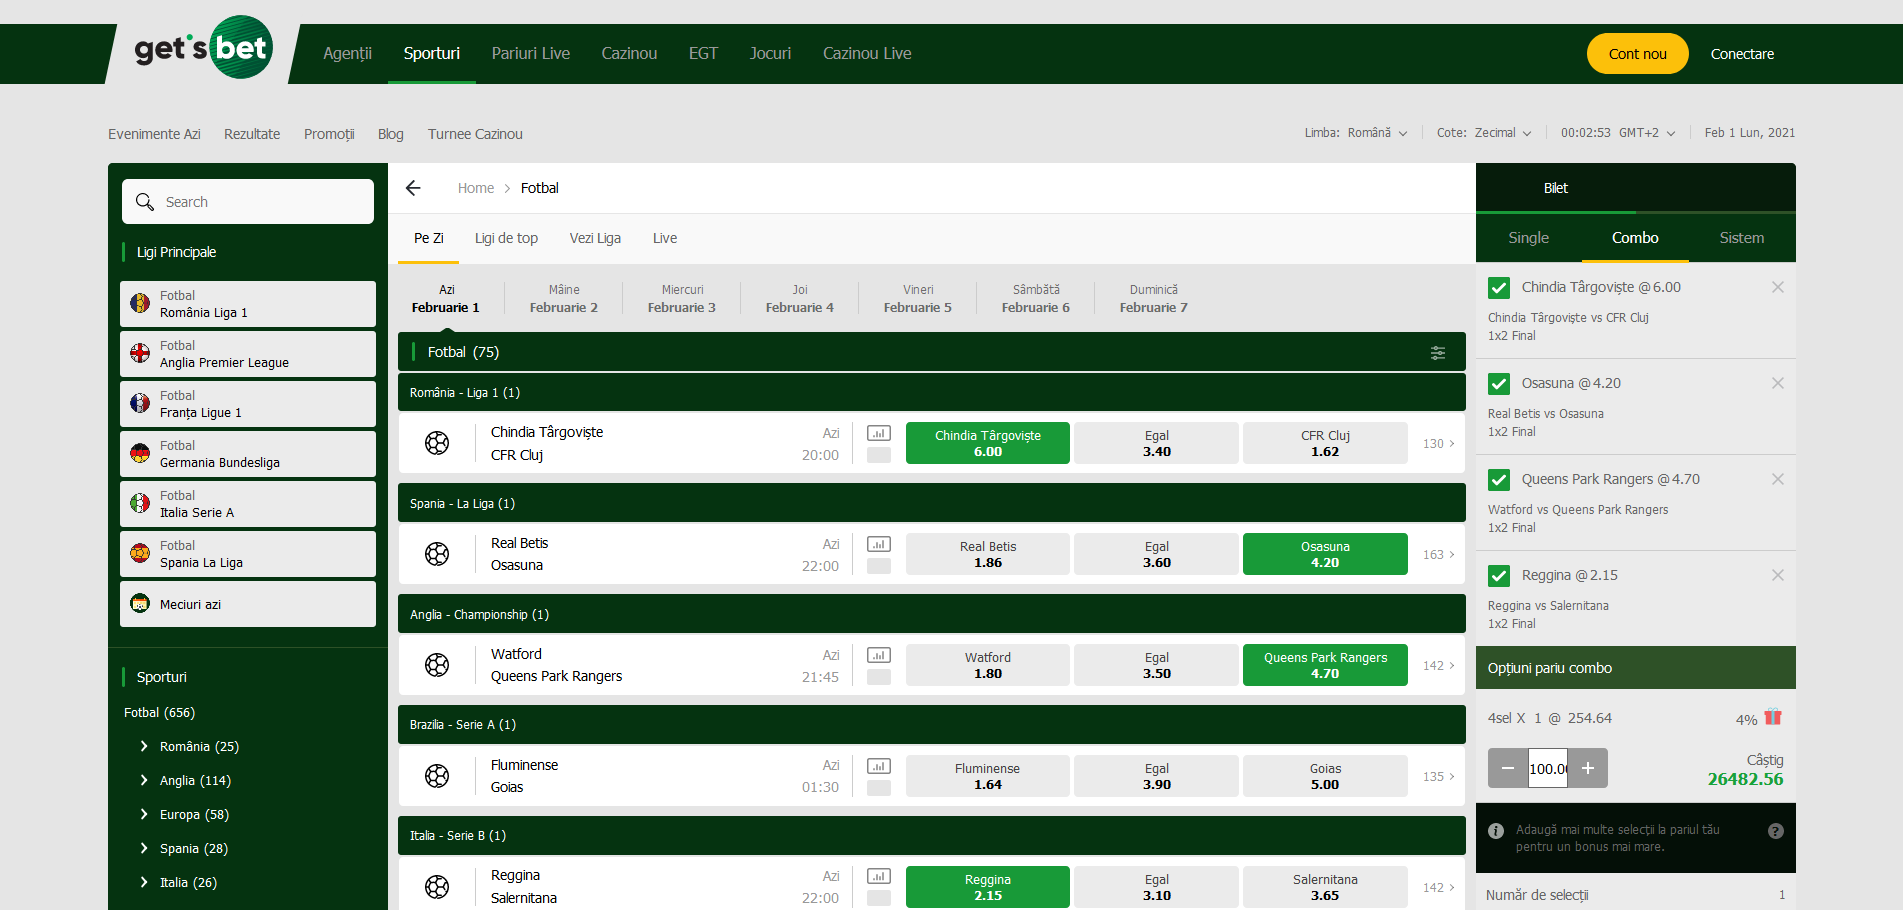Click the red gift bonus icon
The height and width of the screenshot is (910, 1903).
(1773, 717)
